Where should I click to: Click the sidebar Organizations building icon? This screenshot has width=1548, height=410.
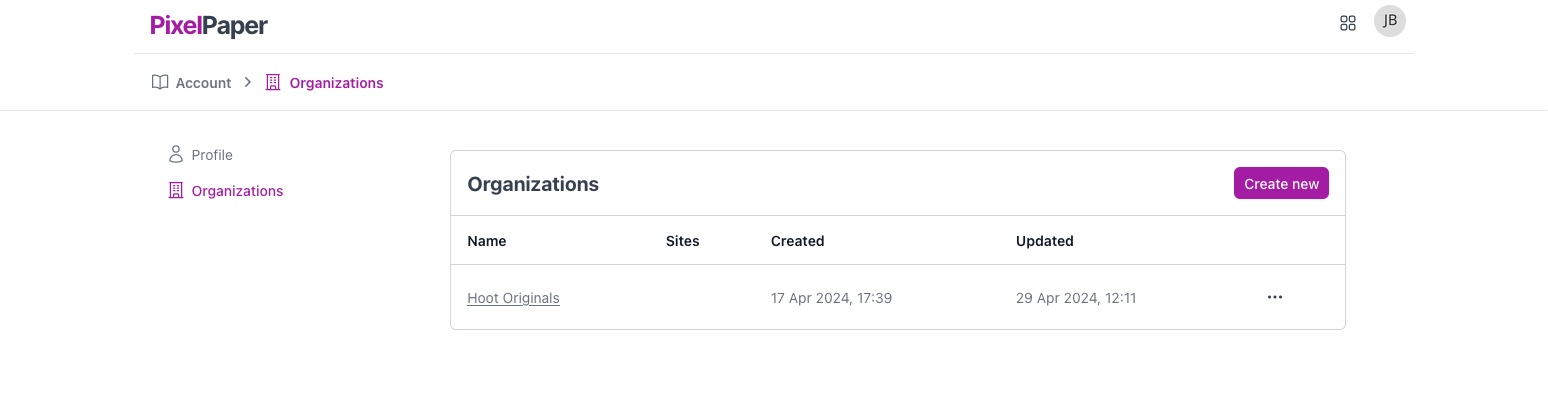coord(176,191)
